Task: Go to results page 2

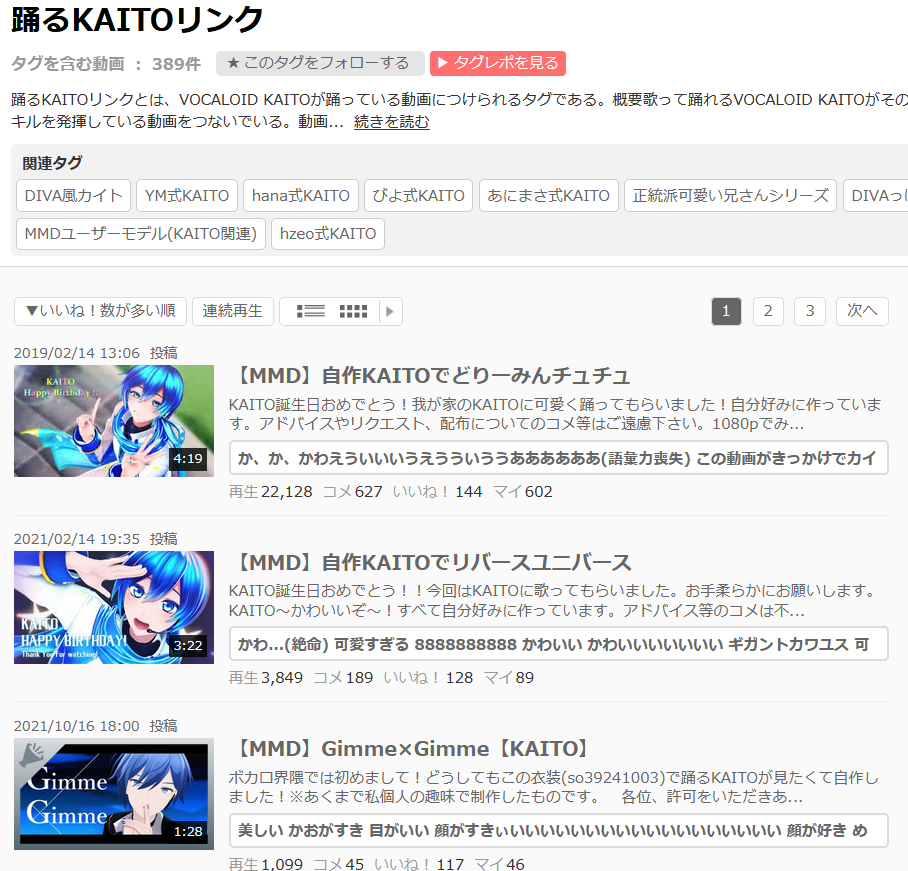Action: (x=768, y=312)
